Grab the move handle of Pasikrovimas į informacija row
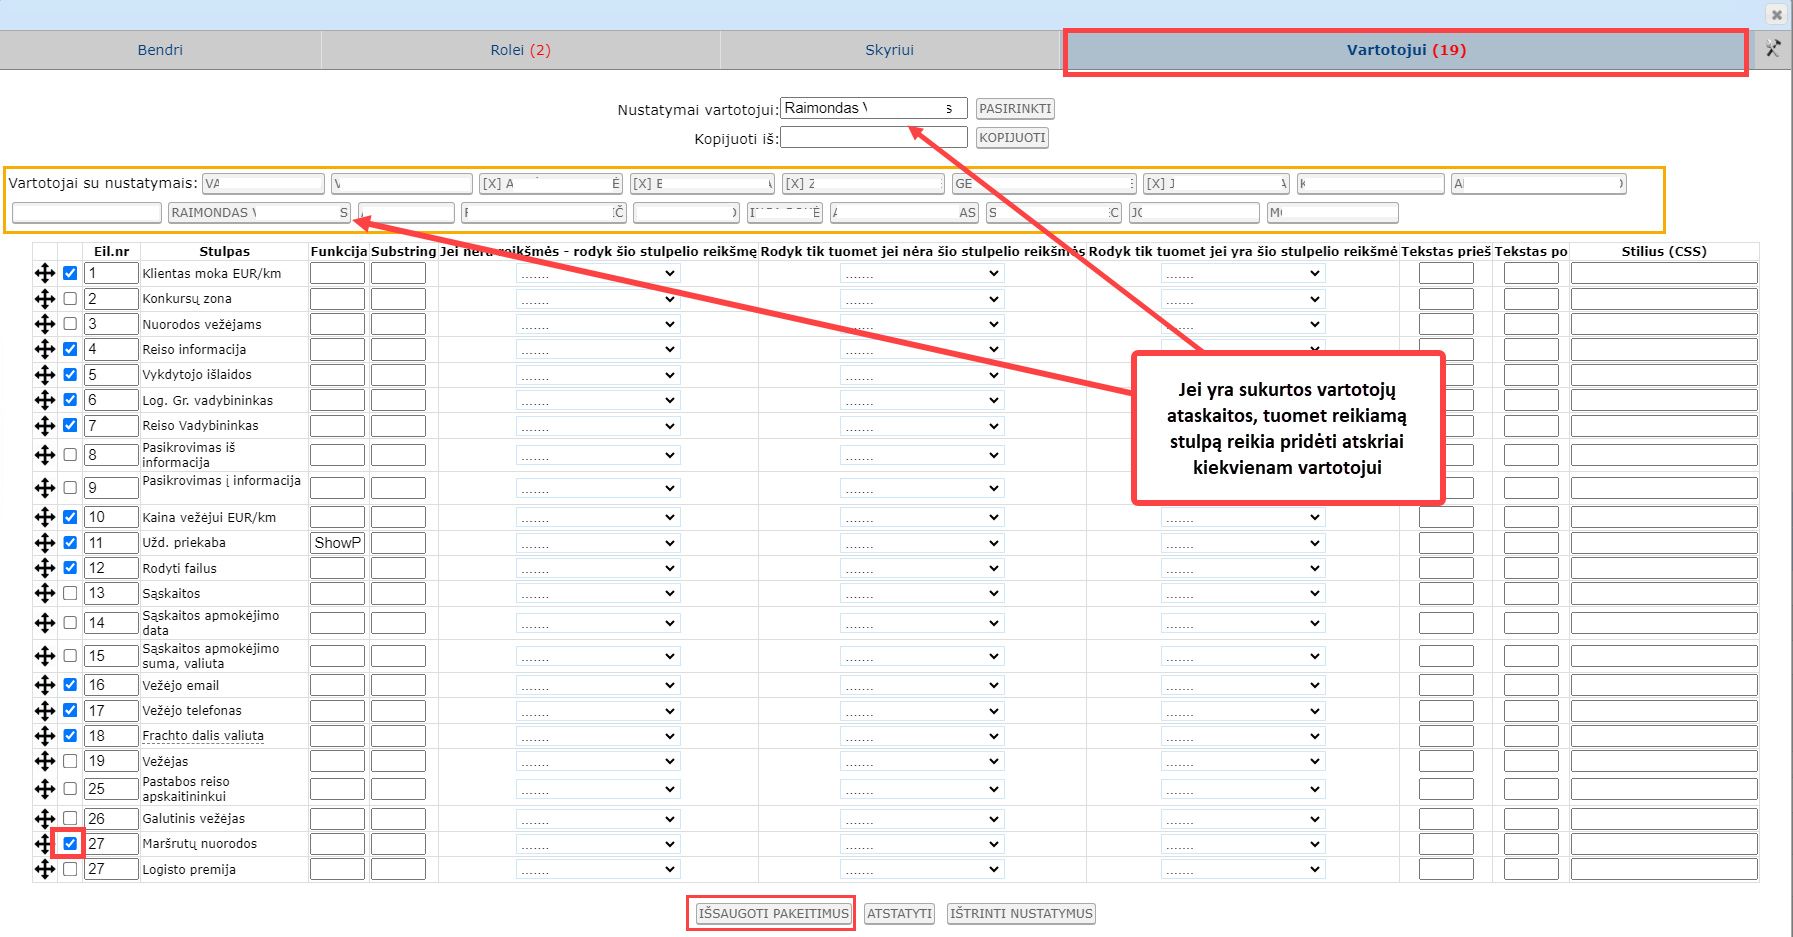The image size is (1793, 937). tap(45, 488)
